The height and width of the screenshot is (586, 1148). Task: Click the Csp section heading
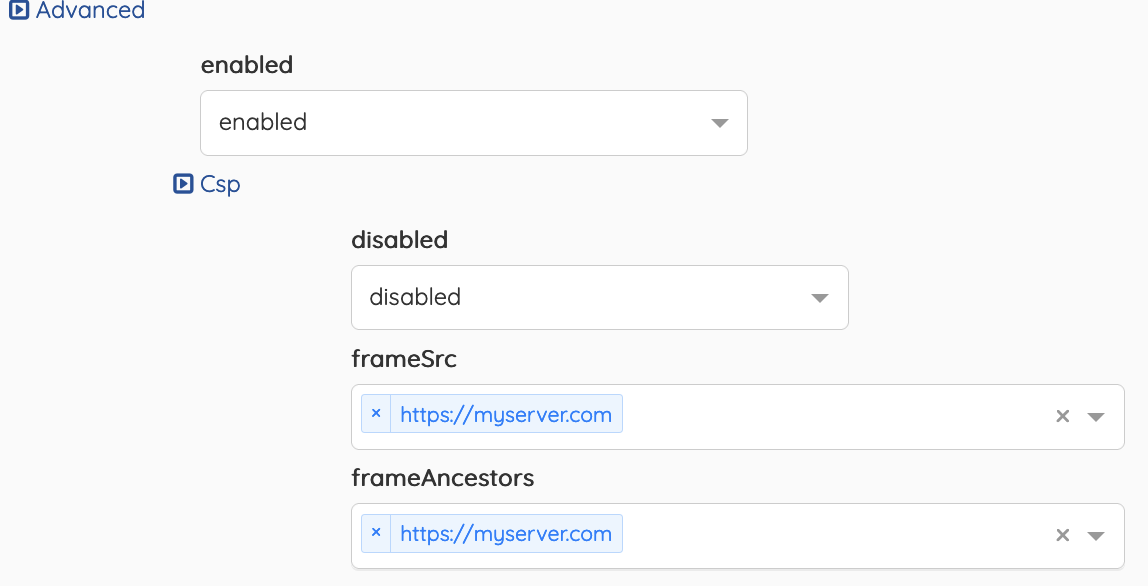(220, 185)
